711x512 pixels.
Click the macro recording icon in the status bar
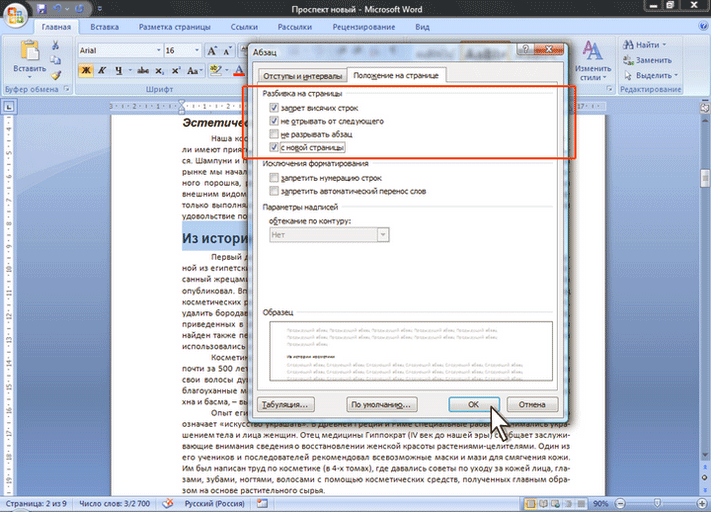pos(262,503)
